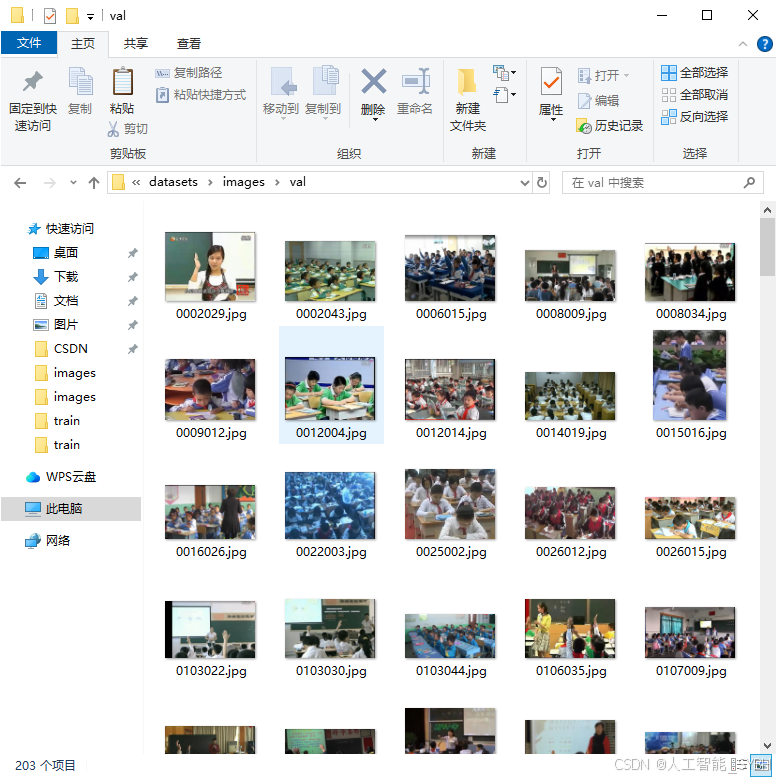Viewport: 777px width, 778px height.
Task: Click the History icon in the open group
Action: click(x=584, y=126)
